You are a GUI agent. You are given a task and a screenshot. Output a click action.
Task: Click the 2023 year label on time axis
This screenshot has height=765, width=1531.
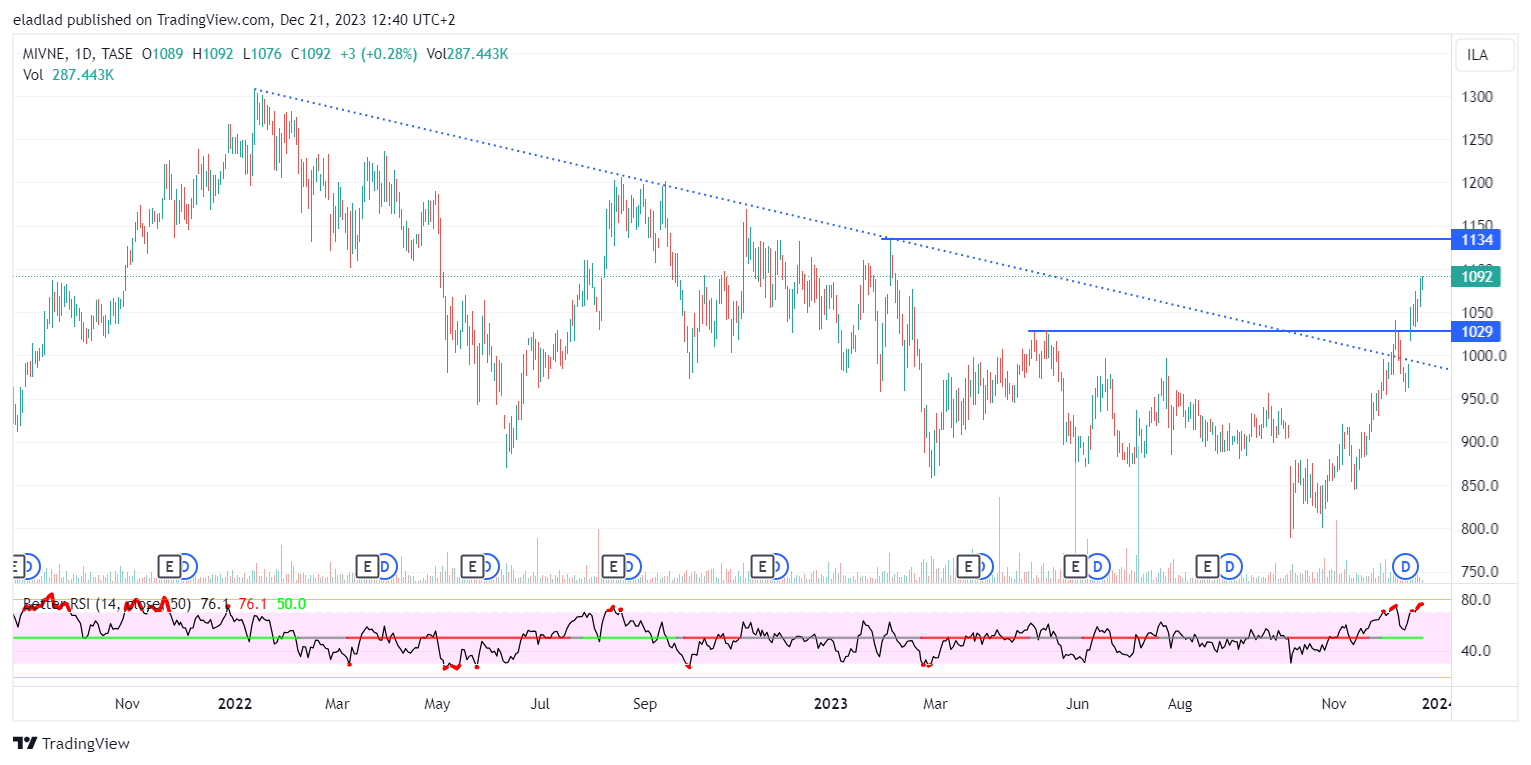click(830, 704)
